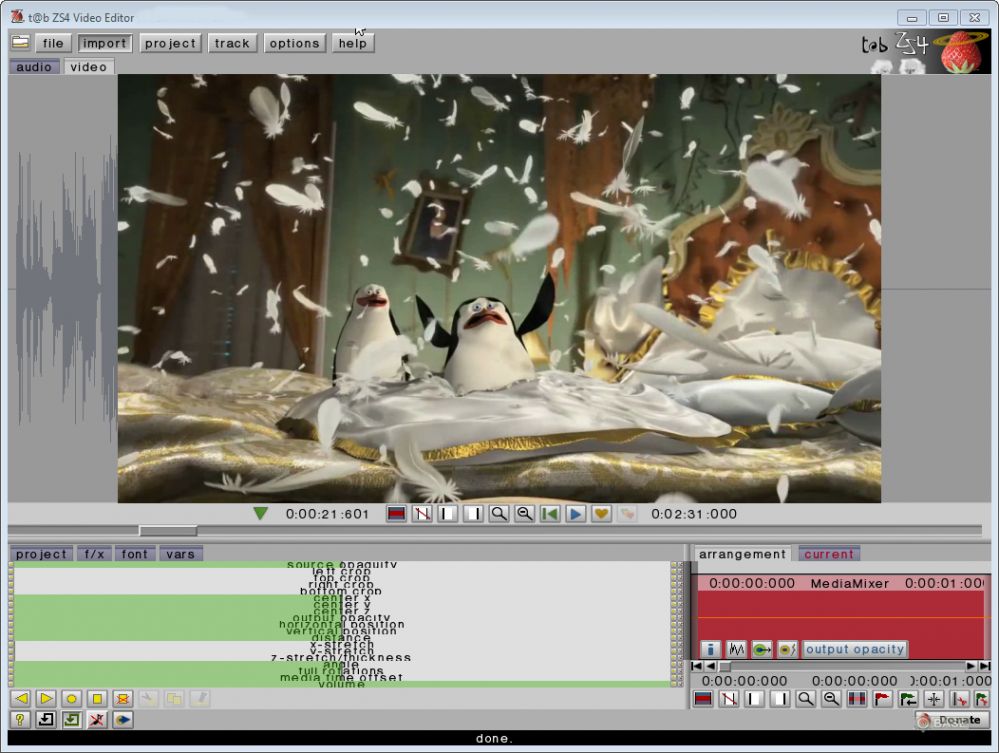Click the green flag with arrow icon
The width and height of the screenshot is (999, 753).
coord(908,699)
